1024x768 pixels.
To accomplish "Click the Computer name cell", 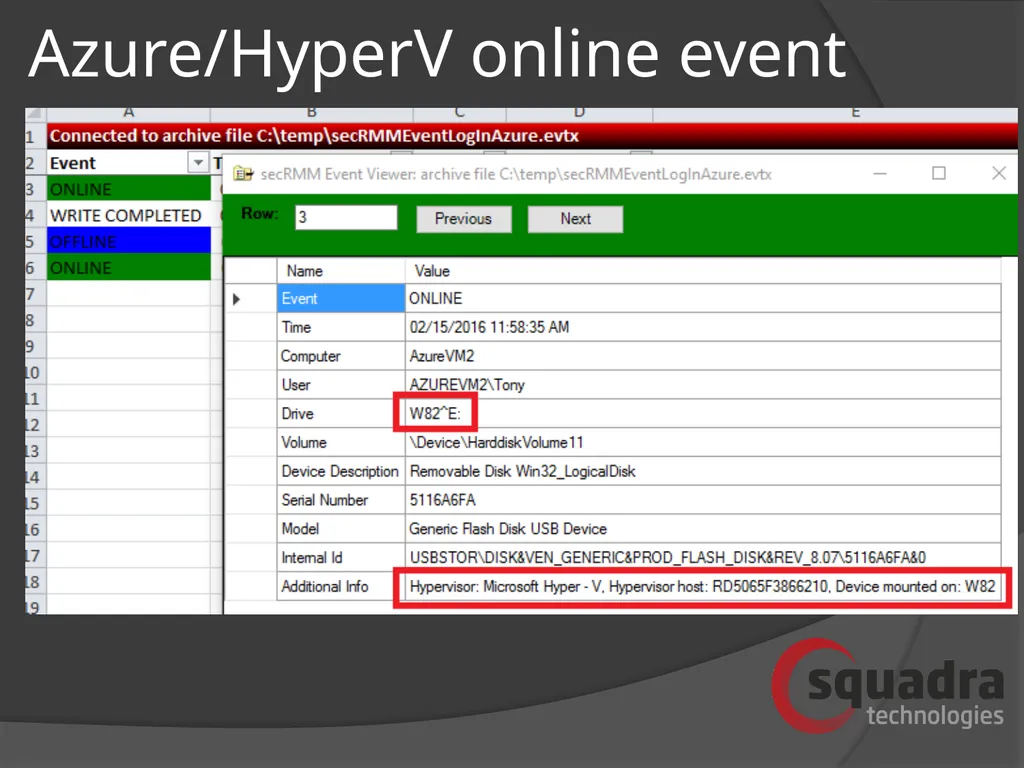I will point(341,356).
